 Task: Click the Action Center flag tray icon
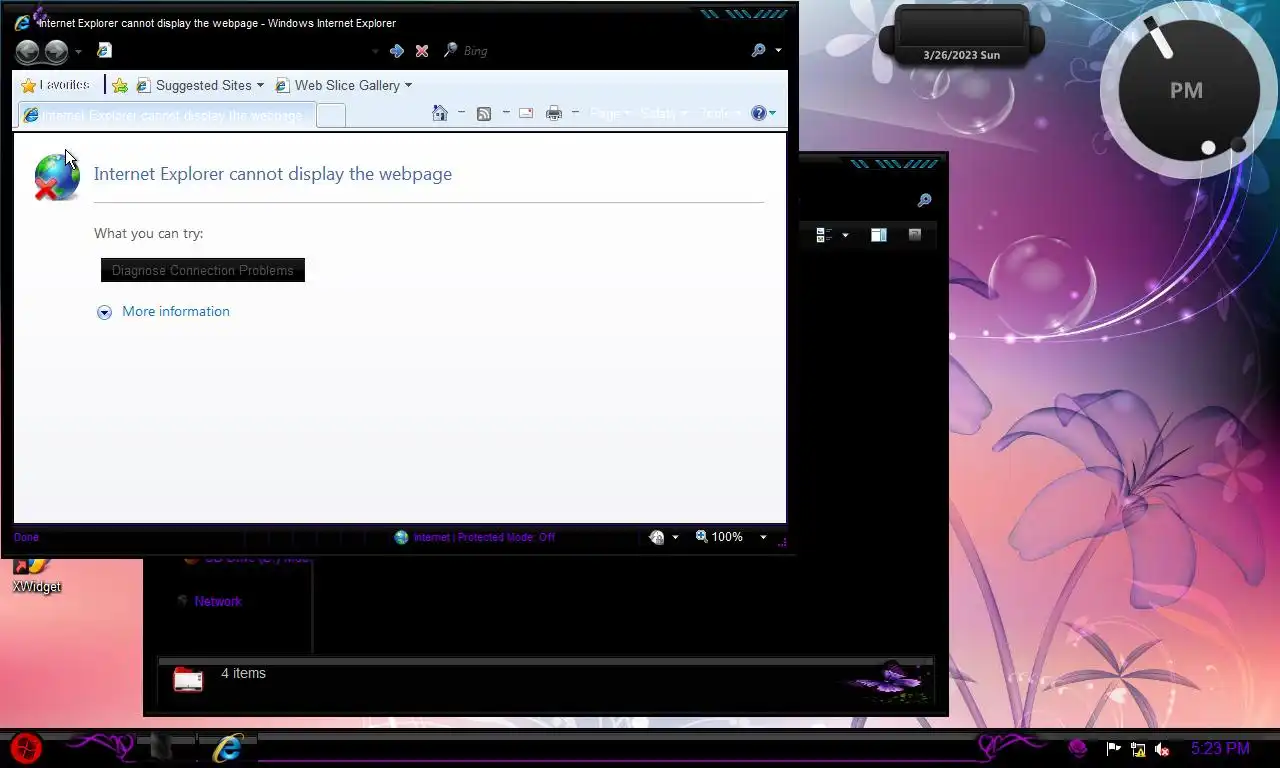tap(1113, 748)
